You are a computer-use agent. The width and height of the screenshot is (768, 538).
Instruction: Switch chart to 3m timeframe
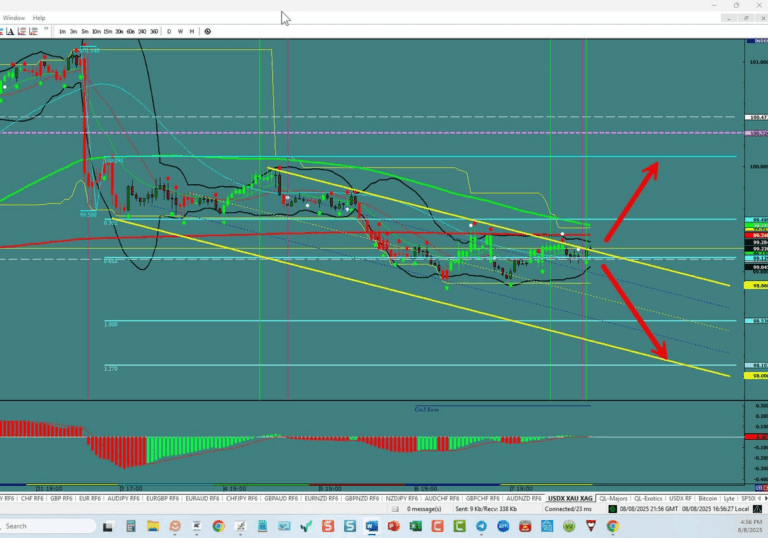pos(73,31)
